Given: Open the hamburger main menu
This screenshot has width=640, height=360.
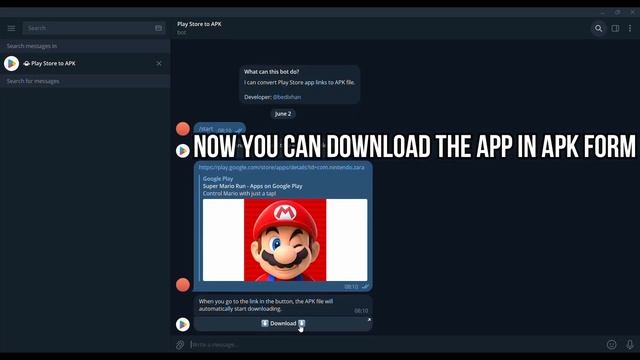Looking at the screenshot, I should 11,28.
